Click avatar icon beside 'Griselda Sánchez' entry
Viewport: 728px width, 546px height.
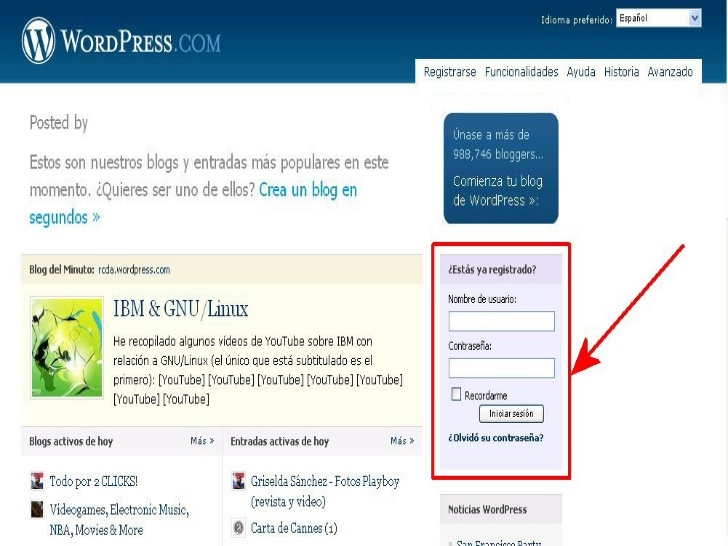coord(239,481)
